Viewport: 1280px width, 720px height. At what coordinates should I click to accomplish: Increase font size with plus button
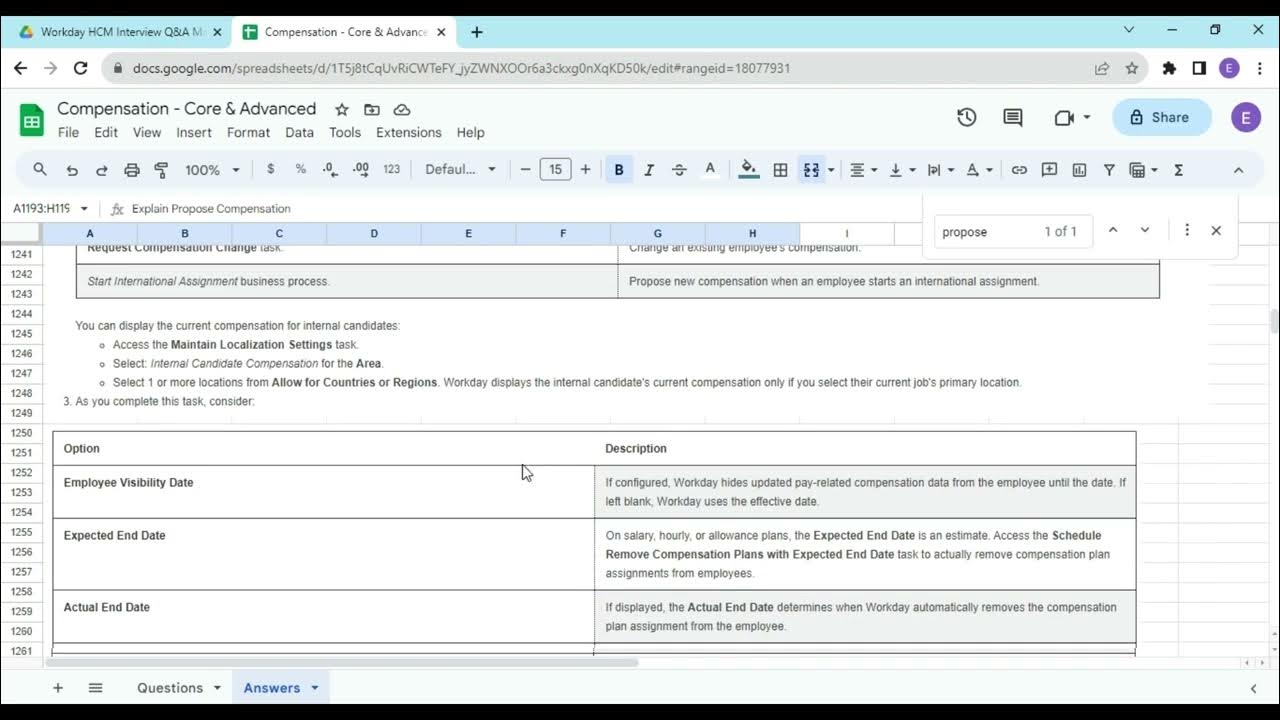tap(585, 170)
